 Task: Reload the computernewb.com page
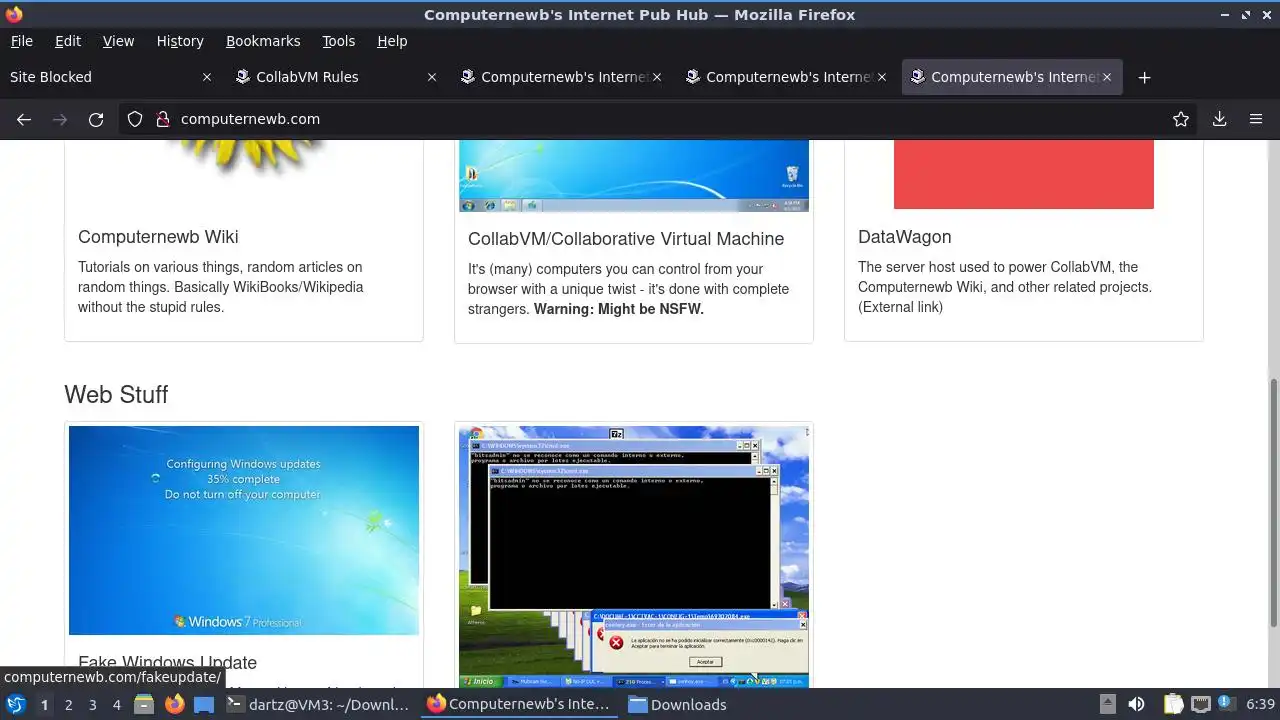pos(96,119)
